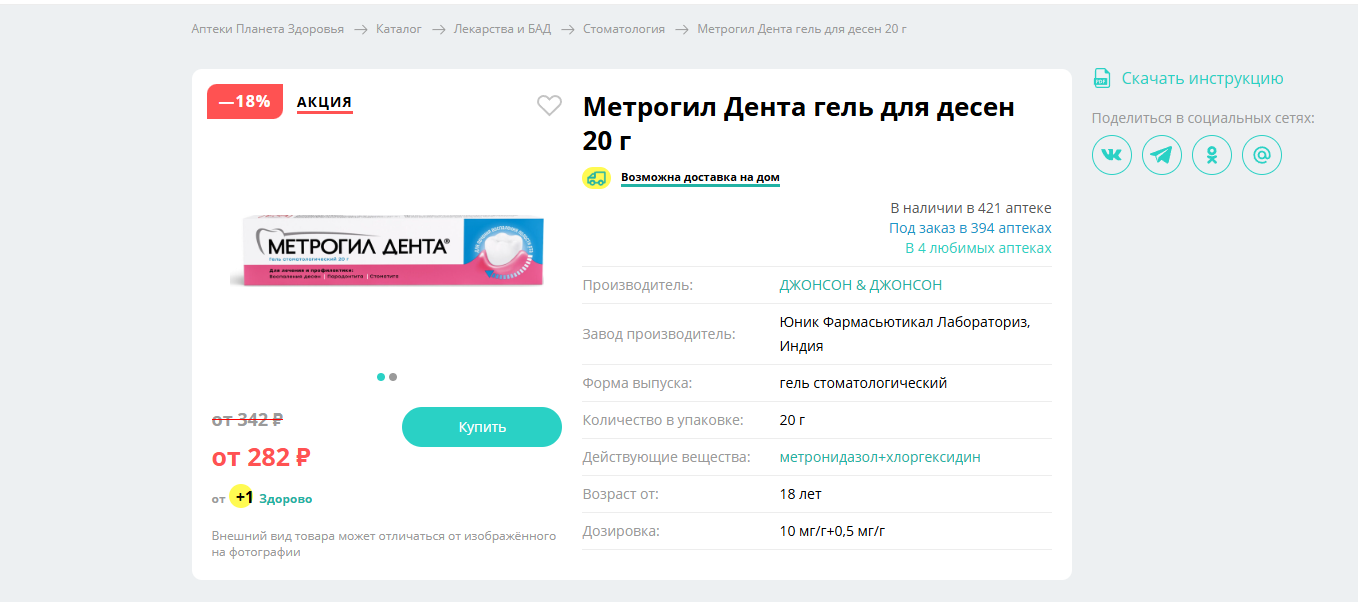Add product to favorites with heart icon
The height and width of the screenshot is (602, 1358).
tap(549, 105)
